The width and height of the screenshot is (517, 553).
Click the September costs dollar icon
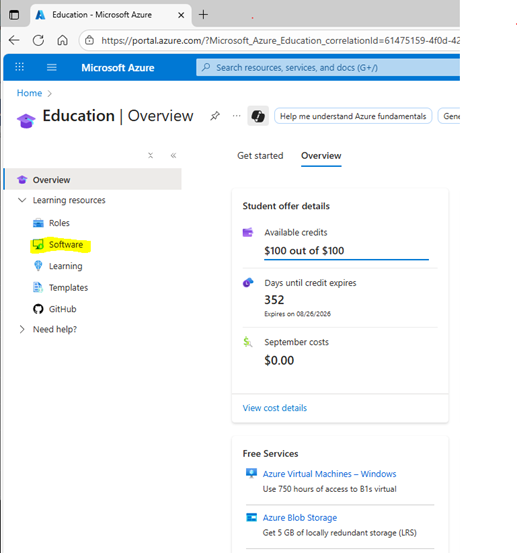tap(248, 342)
